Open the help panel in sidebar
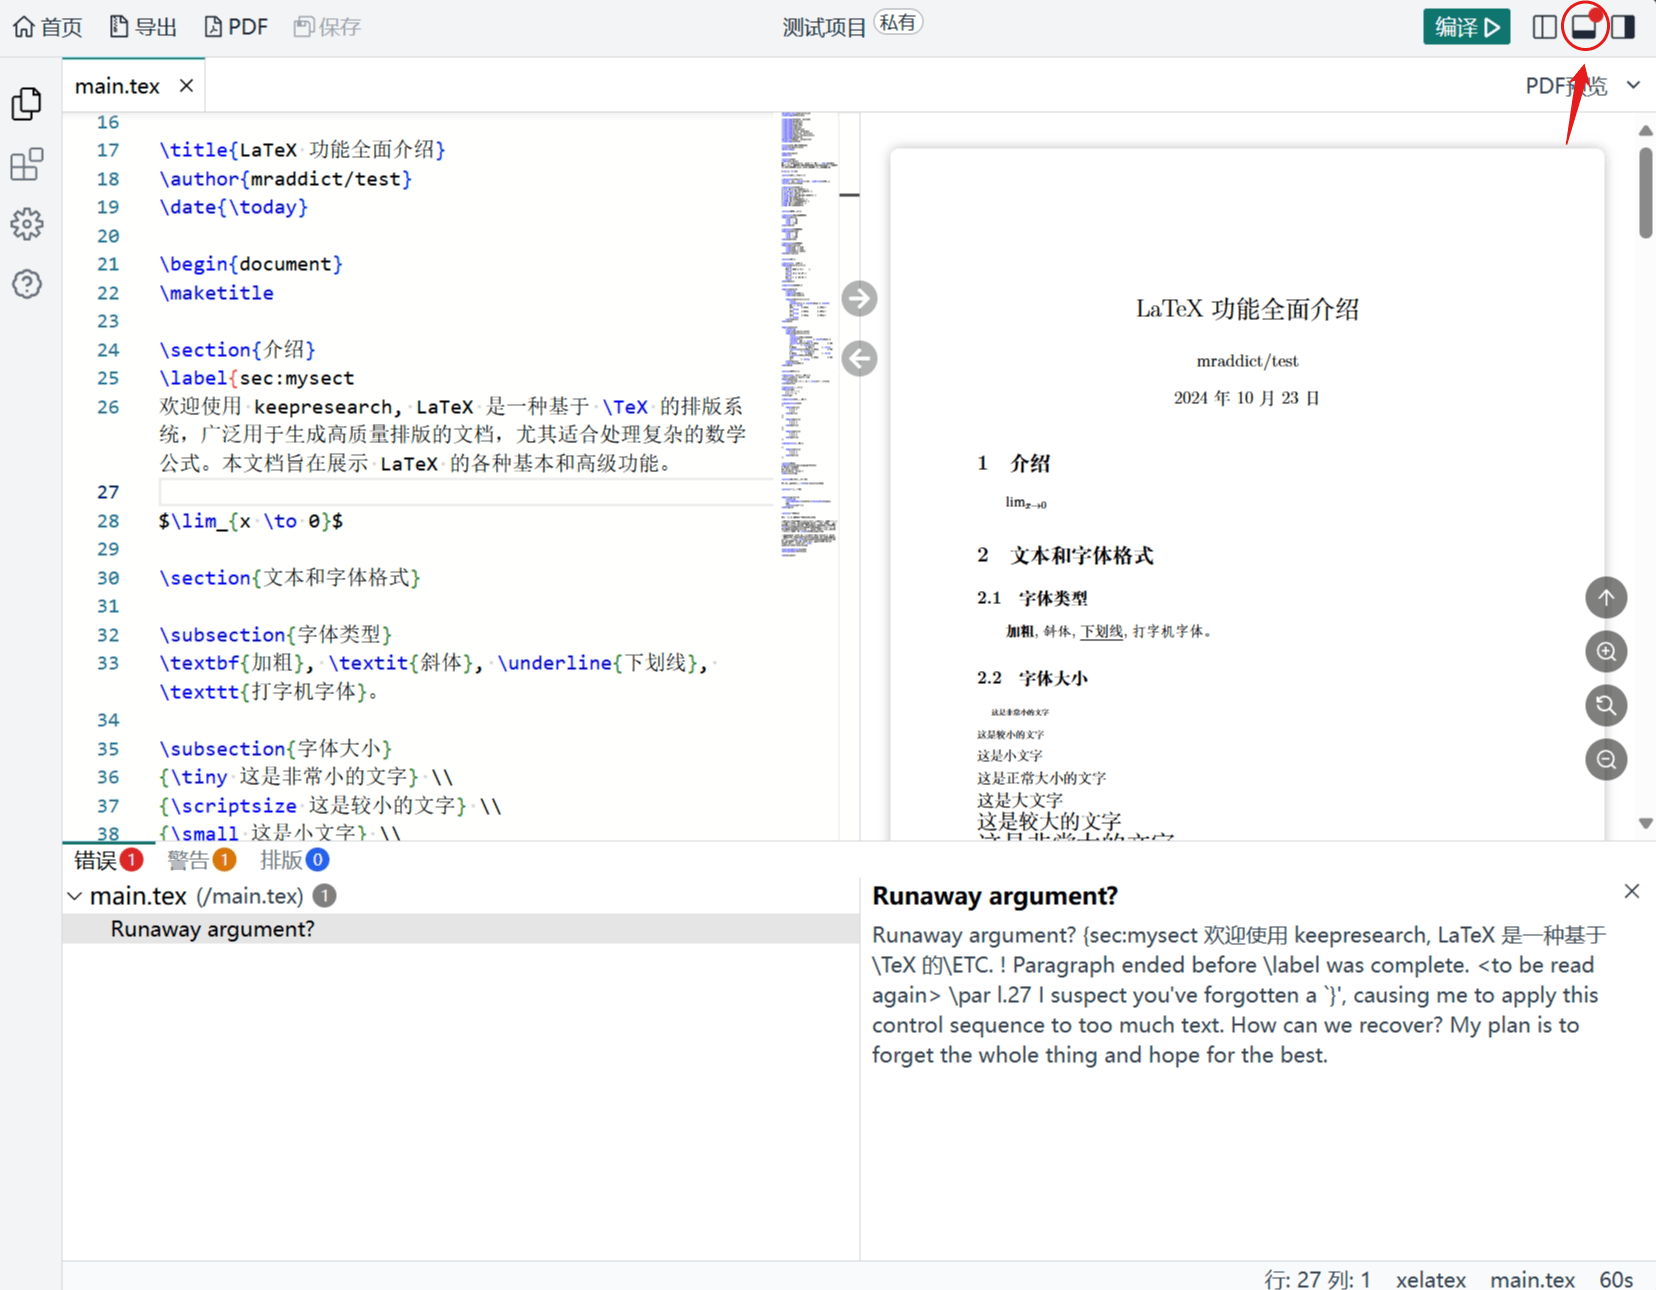This screenshot has height=1290, width=1656. point(27,285)
